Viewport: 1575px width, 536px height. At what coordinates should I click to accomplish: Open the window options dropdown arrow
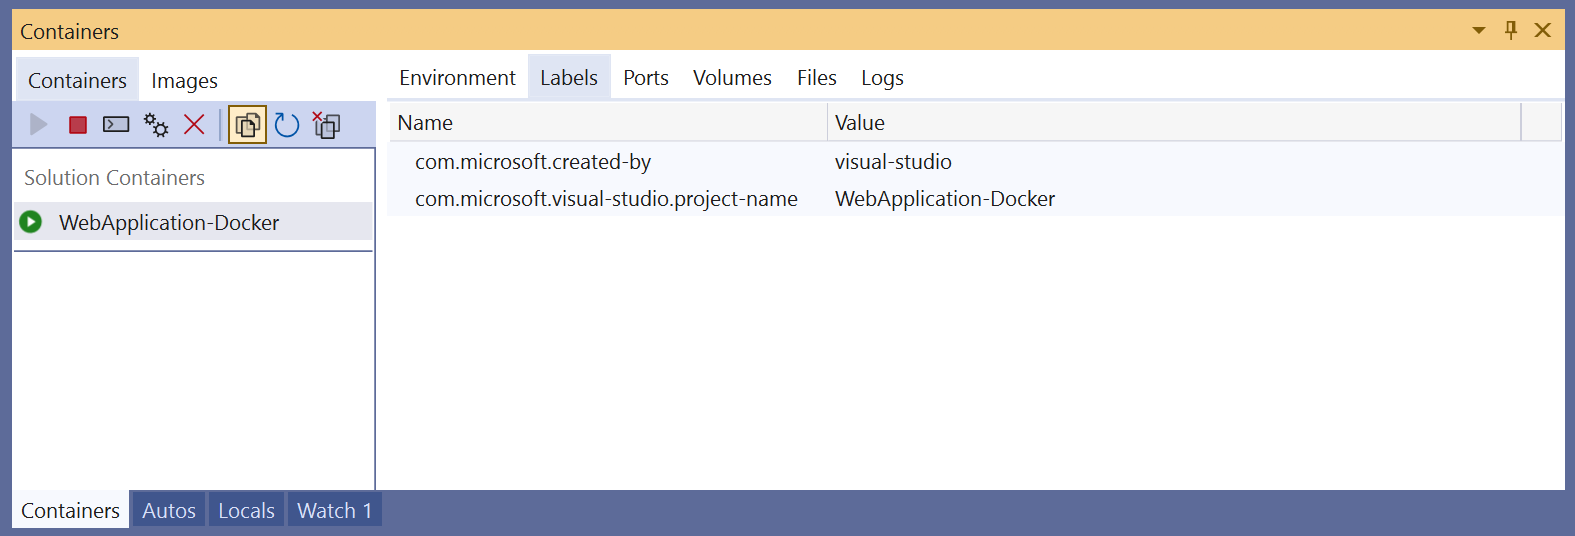[1479, 31]
